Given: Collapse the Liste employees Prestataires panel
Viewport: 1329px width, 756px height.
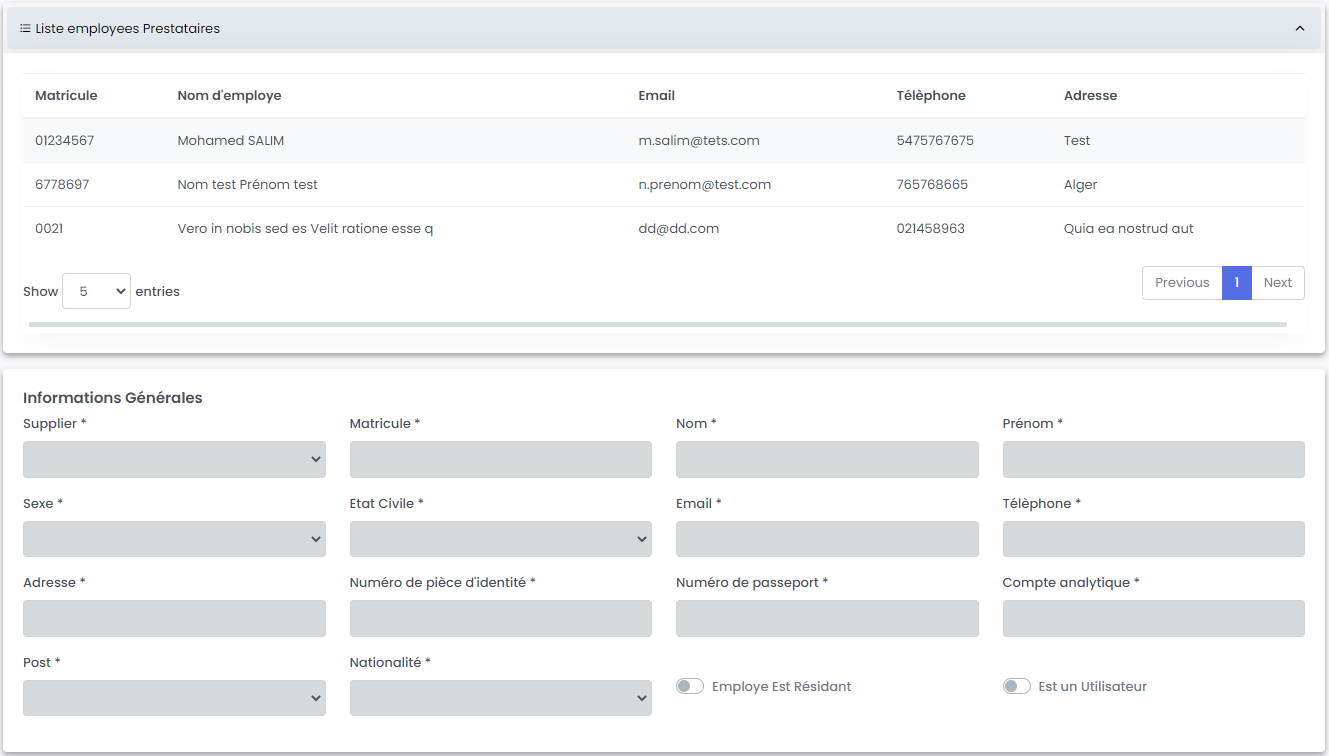Looking at the screenshot, I should point(1299,29).
